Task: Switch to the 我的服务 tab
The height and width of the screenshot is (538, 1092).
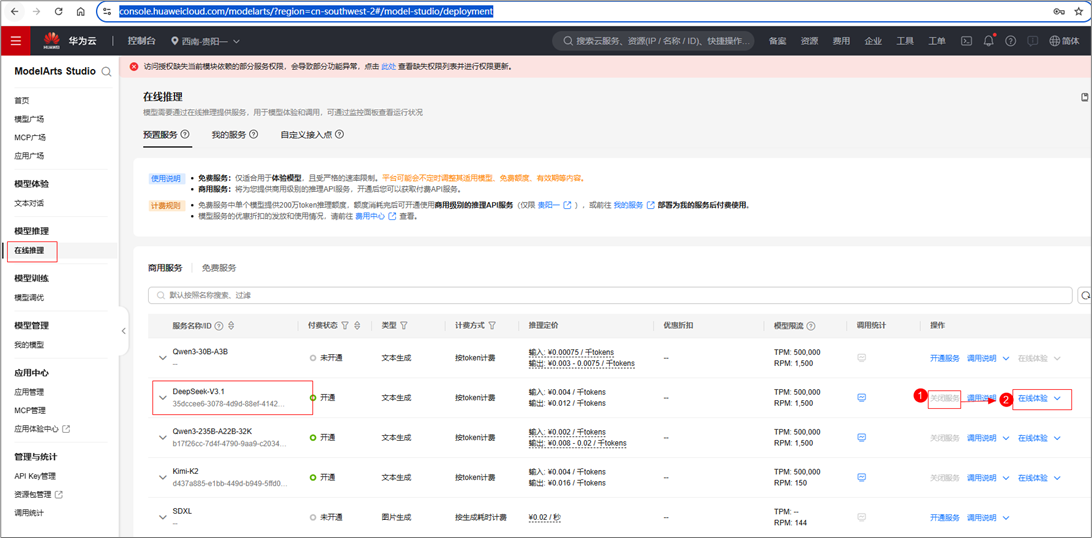Action: pyautogui.click(x=229, y=134)
